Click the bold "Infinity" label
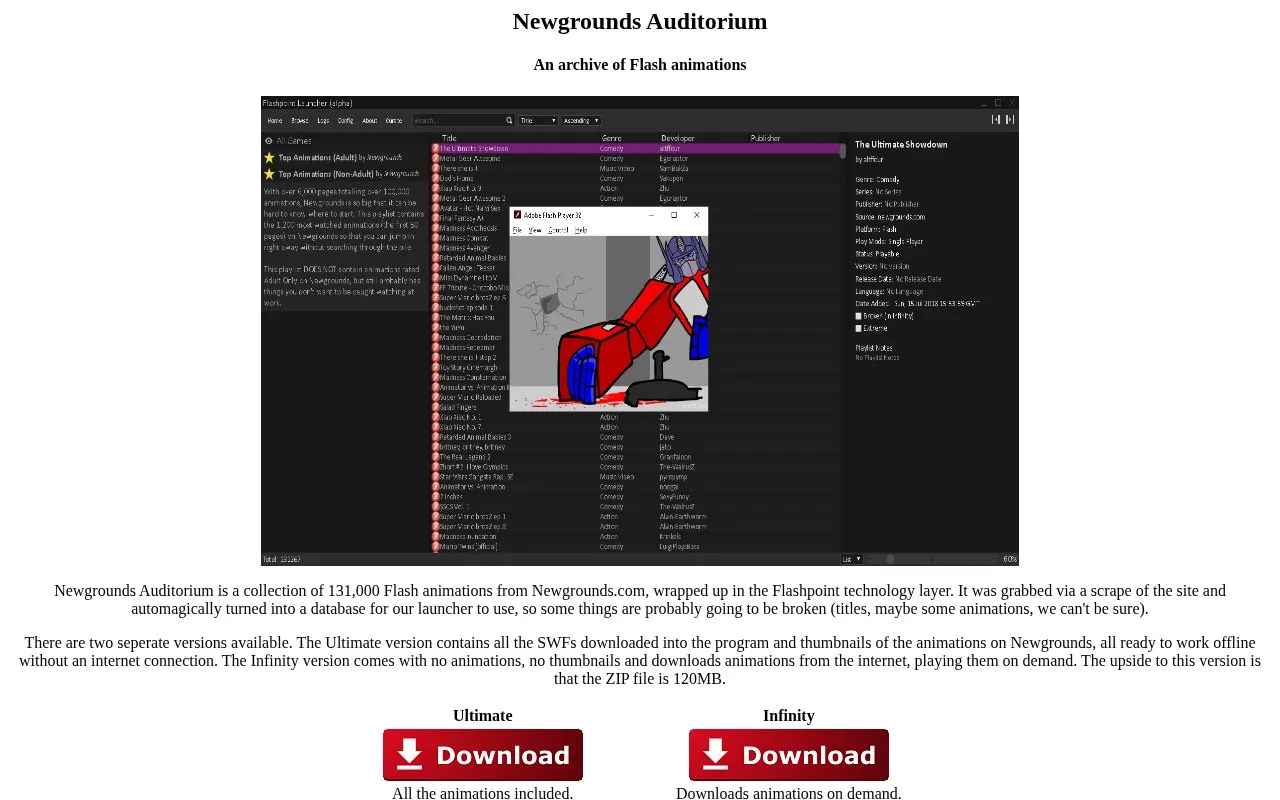The height and width of the screenshot is (800, 1280). [x=789, y=716]
